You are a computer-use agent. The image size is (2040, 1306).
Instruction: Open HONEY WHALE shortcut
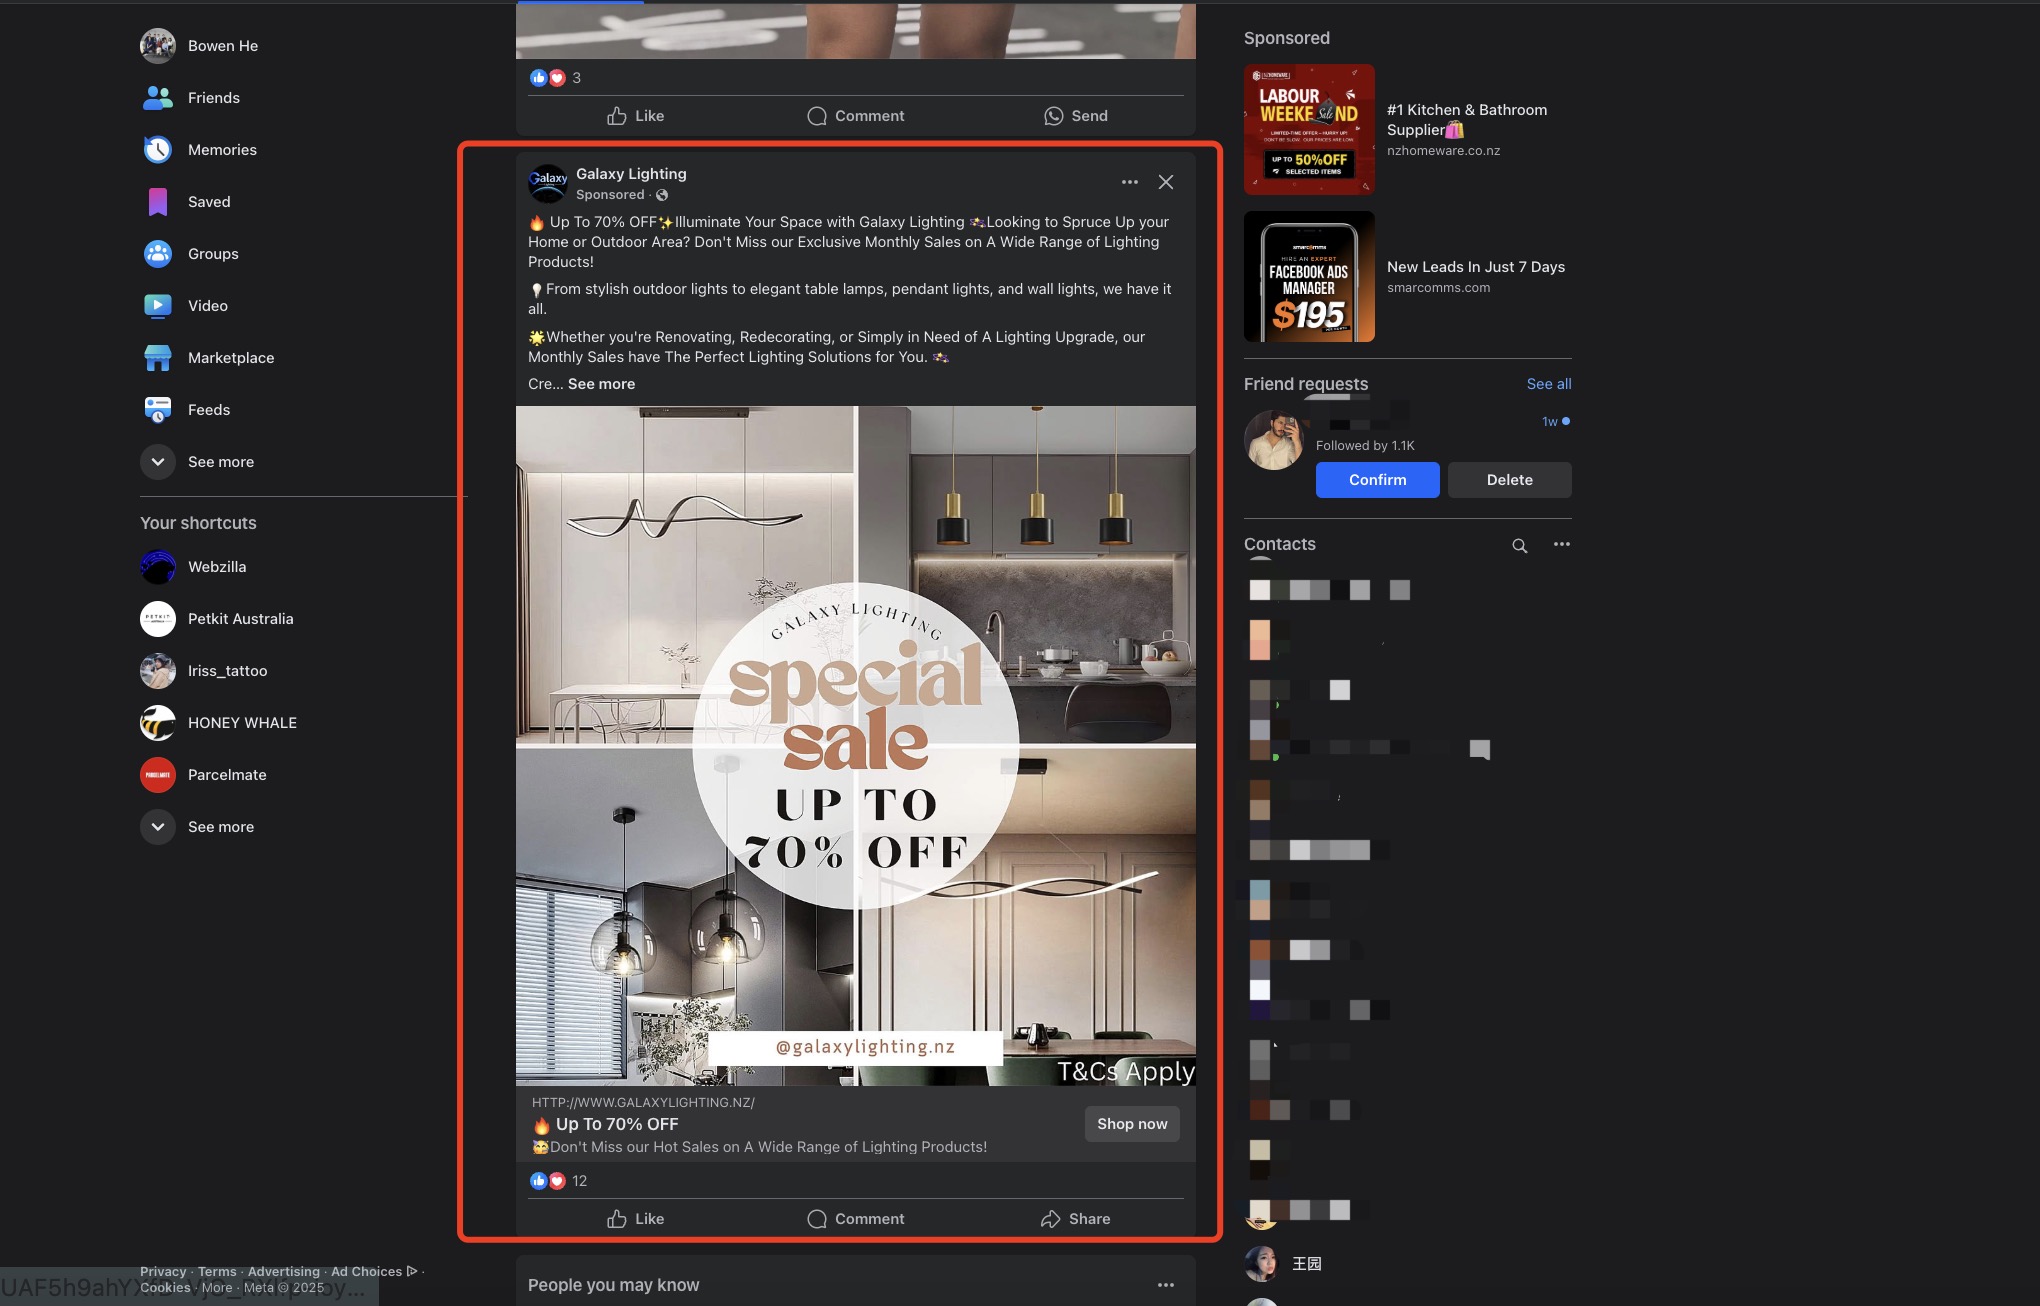click(x=219, y=723)
